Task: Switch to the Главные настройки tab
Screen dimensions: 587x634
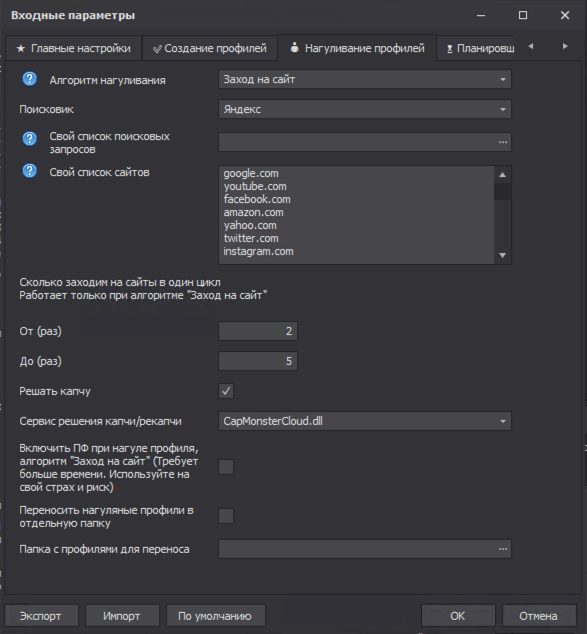Action: (x=74, y=49)
